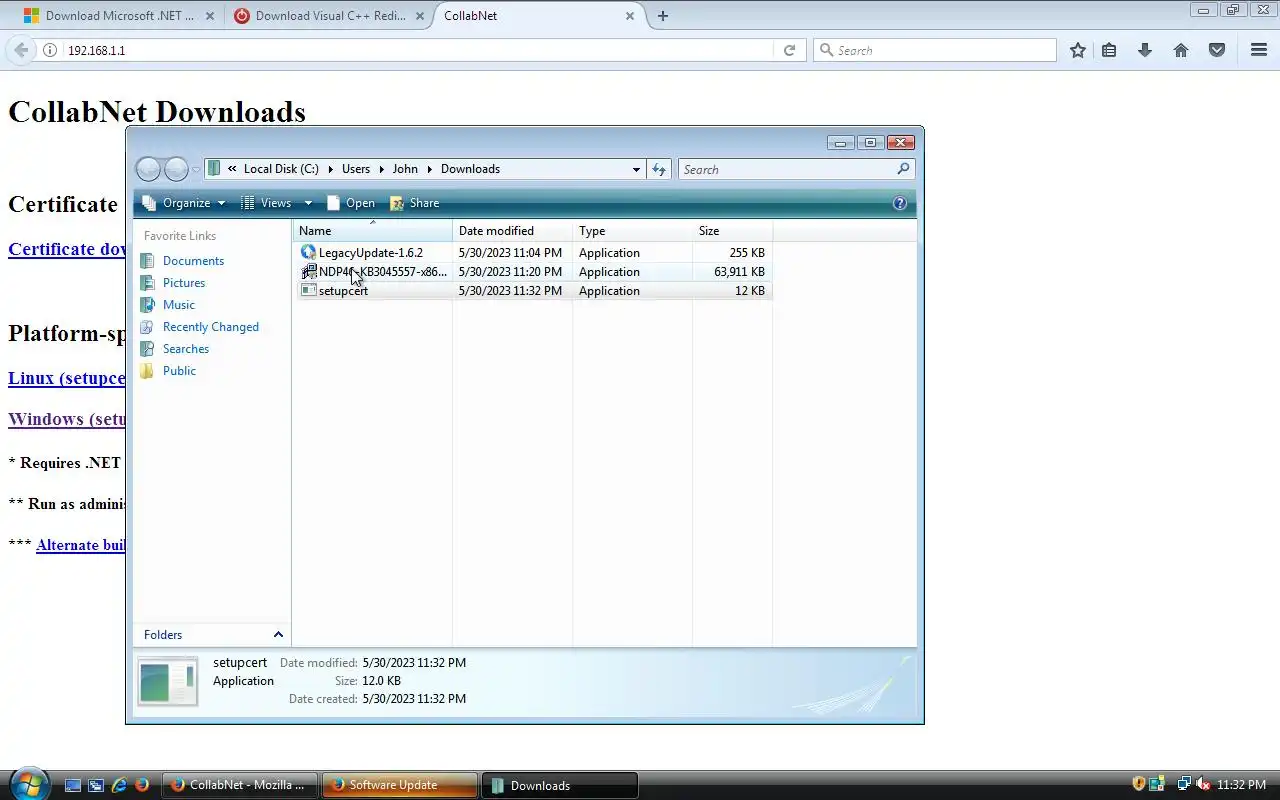1280x800 pixels.
Task: Refresh the Downloads folder view
Action: pyautogui.click(x=659, y=169)
